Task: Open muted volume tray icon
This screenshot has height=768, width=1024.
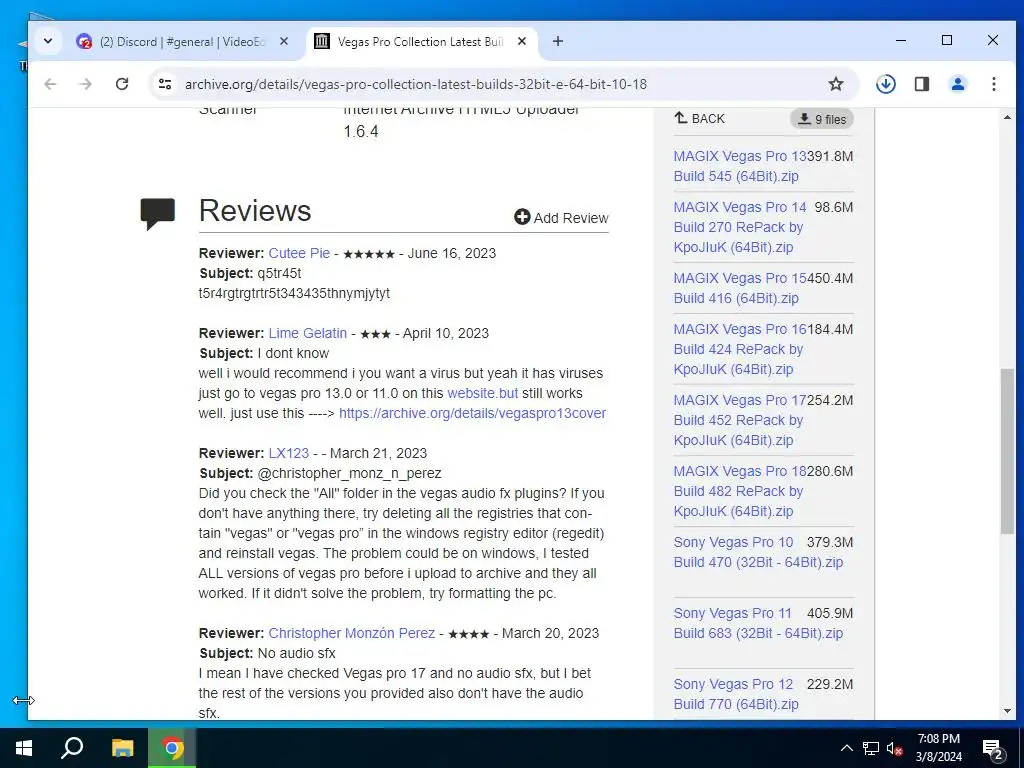Action: (x=895, y=748)
